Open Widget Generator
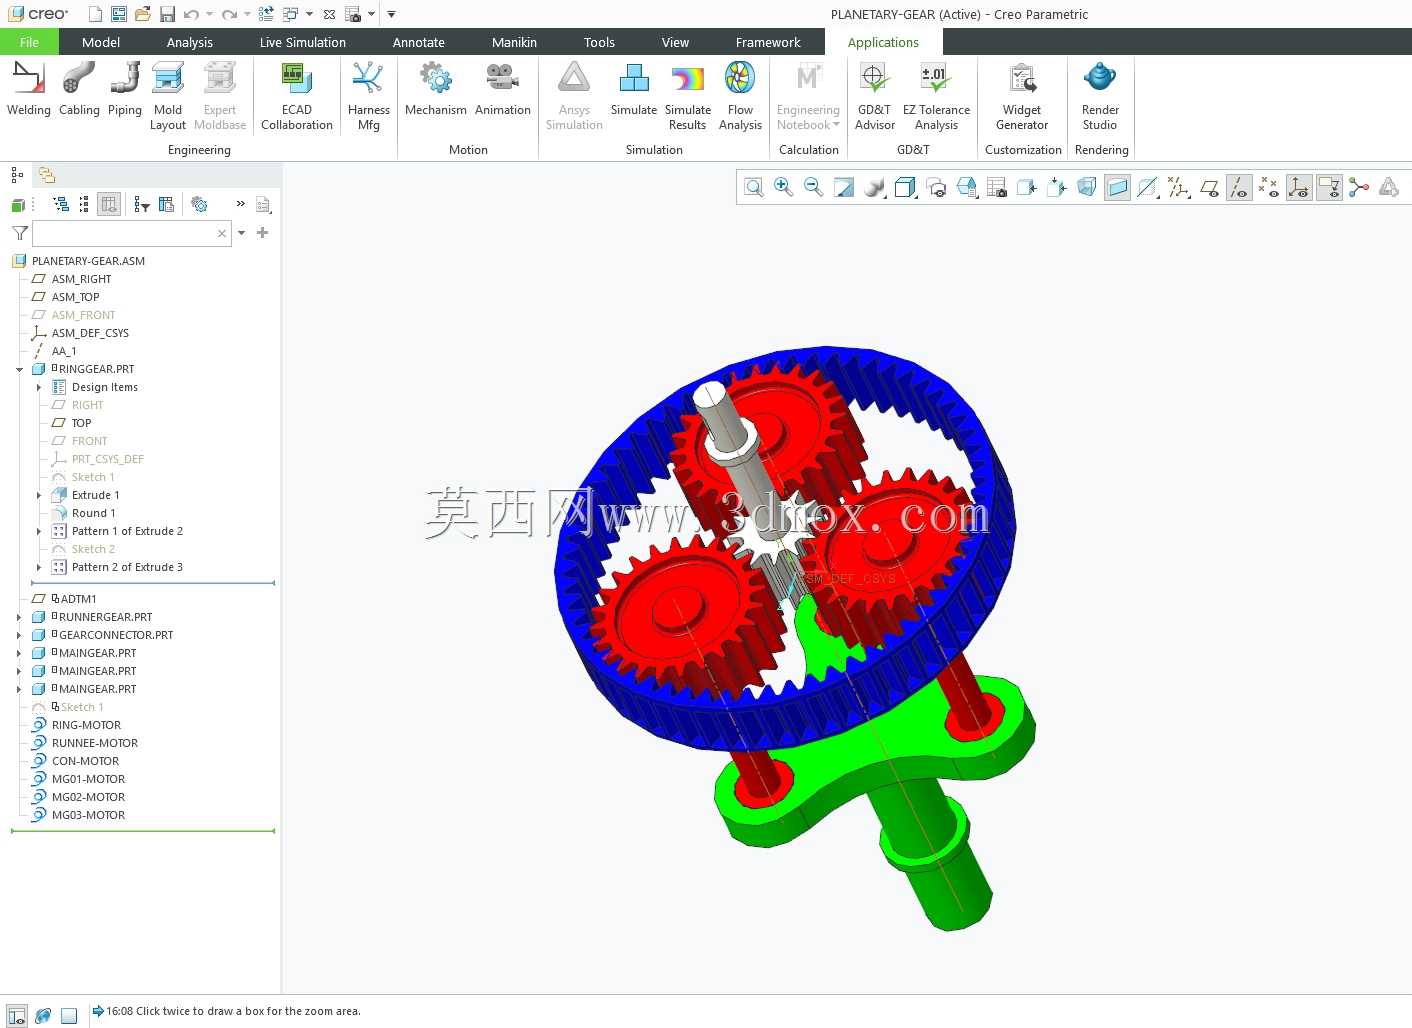 click(x=1021, y=96)
